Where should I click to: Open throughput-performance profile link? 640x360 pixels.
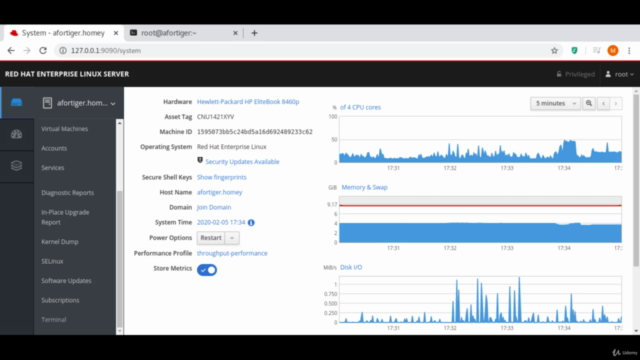[232, 253]
